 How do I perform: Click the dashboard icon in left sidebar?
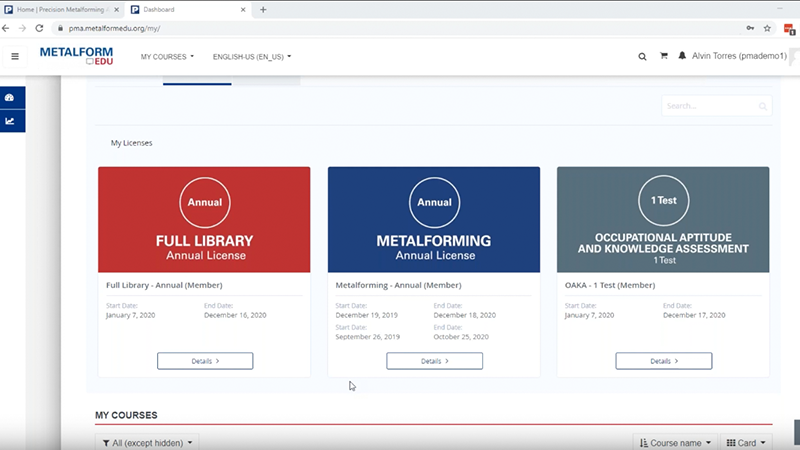pyautogui.click(x=10, y=98)
